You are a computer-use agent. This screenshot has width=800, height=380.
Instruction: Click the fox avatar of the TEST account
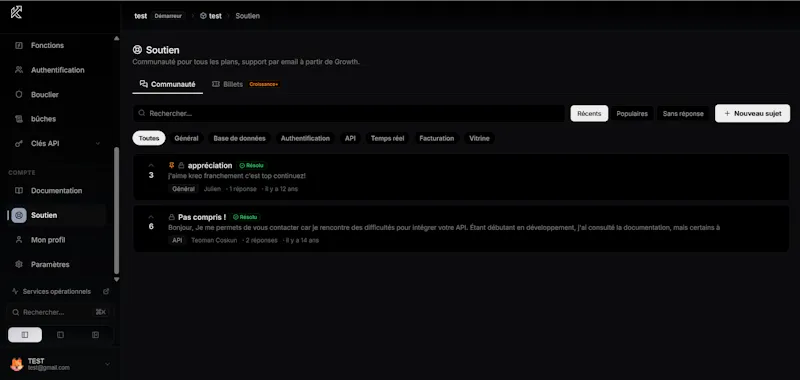(x=16, y=364)
